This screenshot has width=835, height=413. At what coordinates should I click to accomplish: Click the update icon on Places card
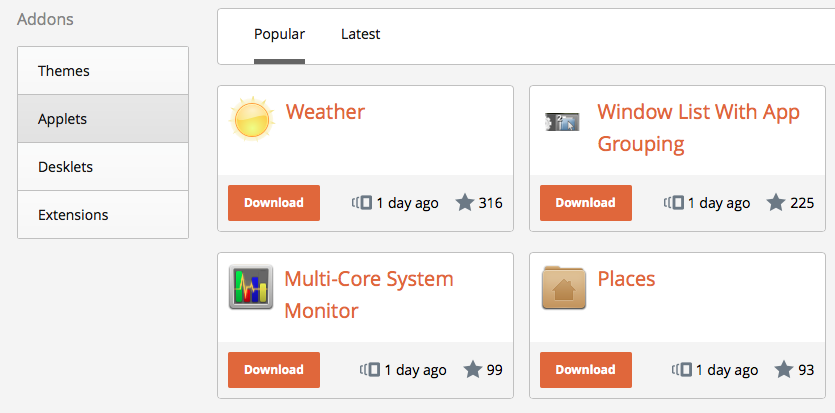coord(682,369)
